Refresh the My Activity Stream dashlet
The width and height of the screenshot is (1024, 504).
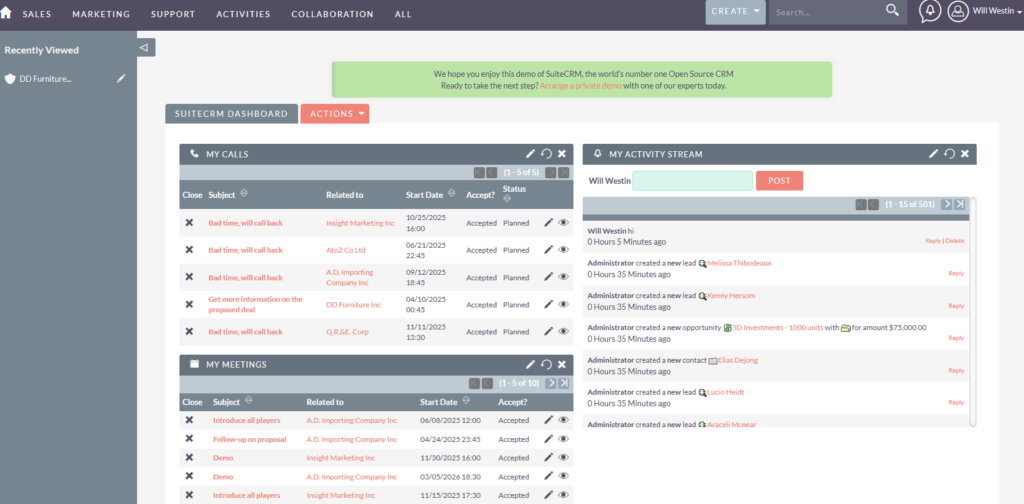(x=950, y=153)
